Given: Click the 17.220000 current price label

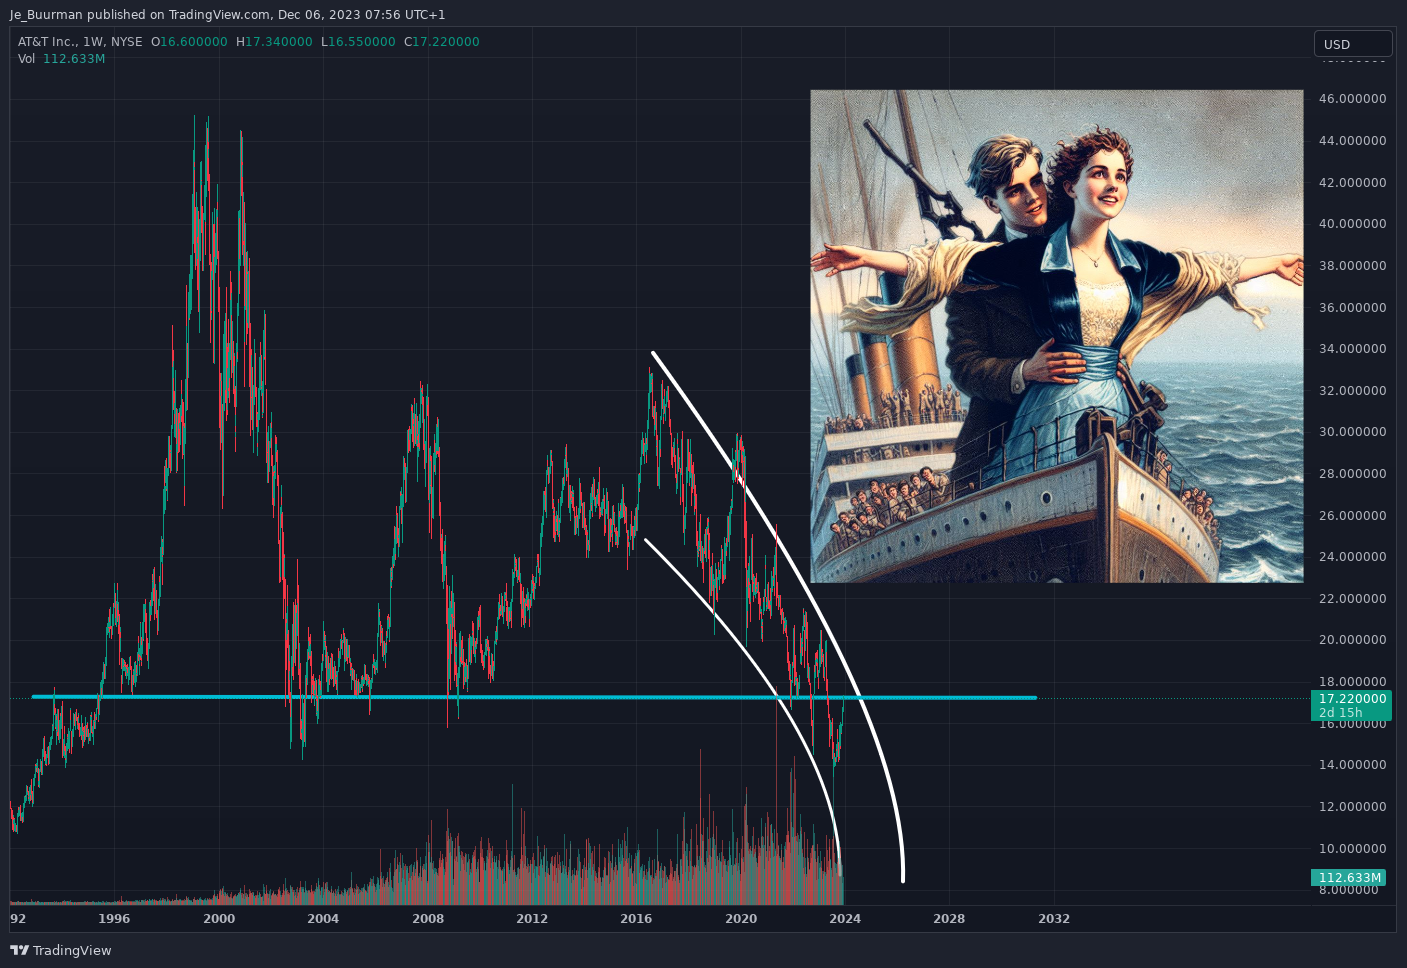Looking at the screenshot, I should (1352, 699).
